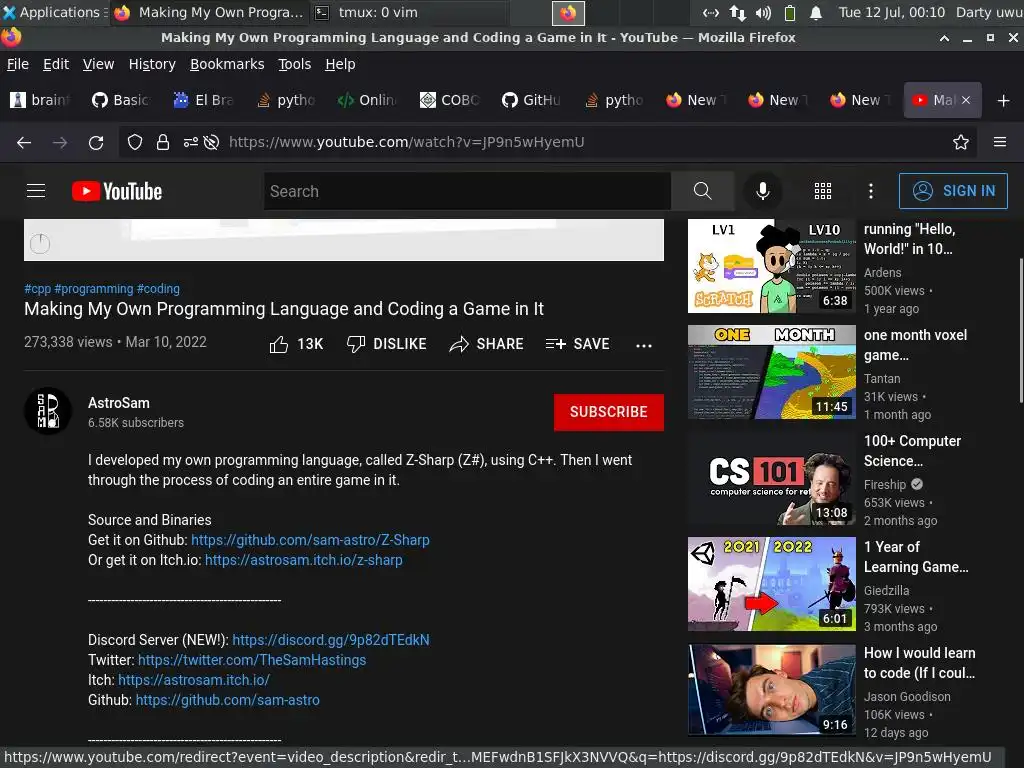This screenshot has height=768, width=1024.
Task: Click the #coding hashtag
Action: point(158,289)
